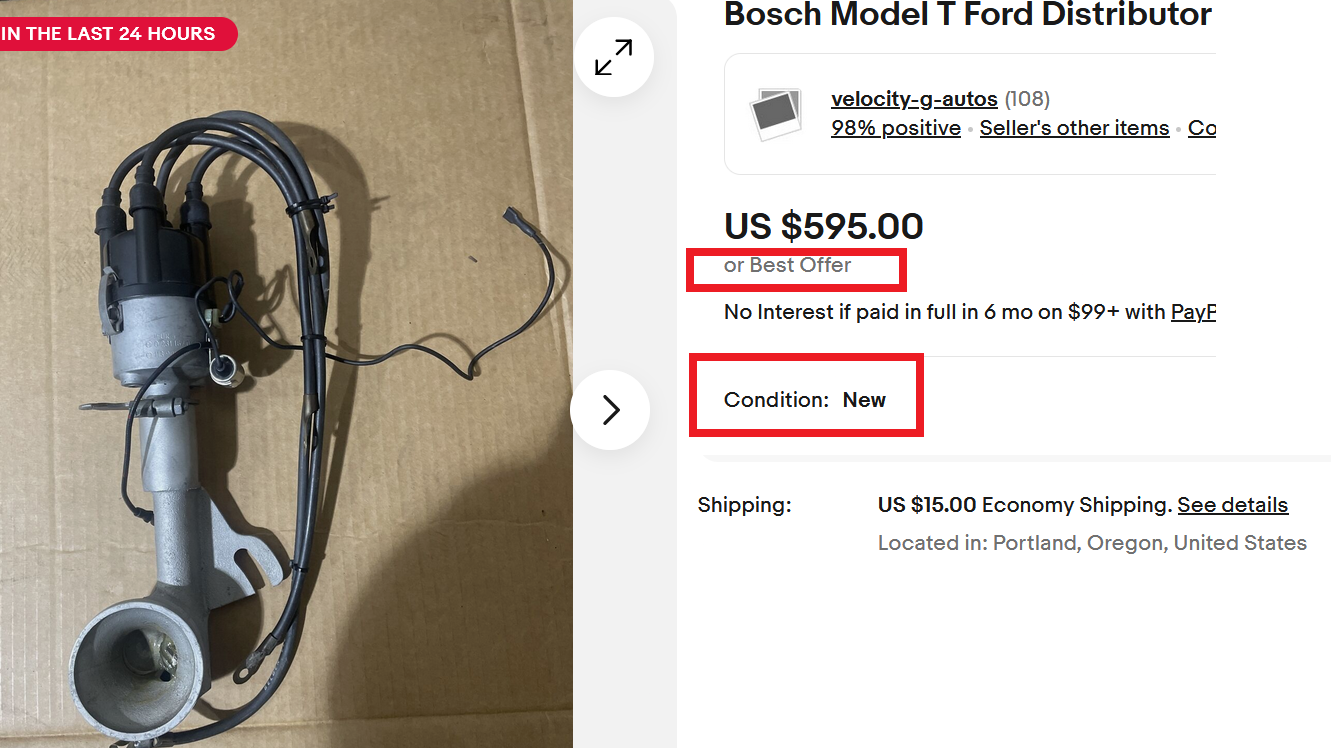
Task: Click the truncated link after Seller's other items
Action: click(x=1202, y=128)
